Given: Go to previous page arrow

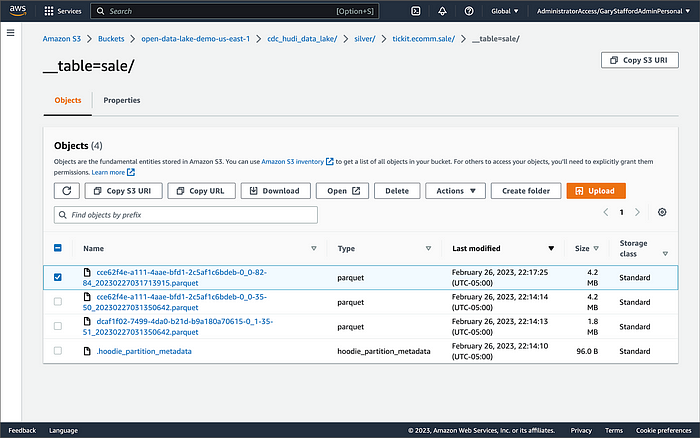Looking at the screenshot, I should 606,212.
